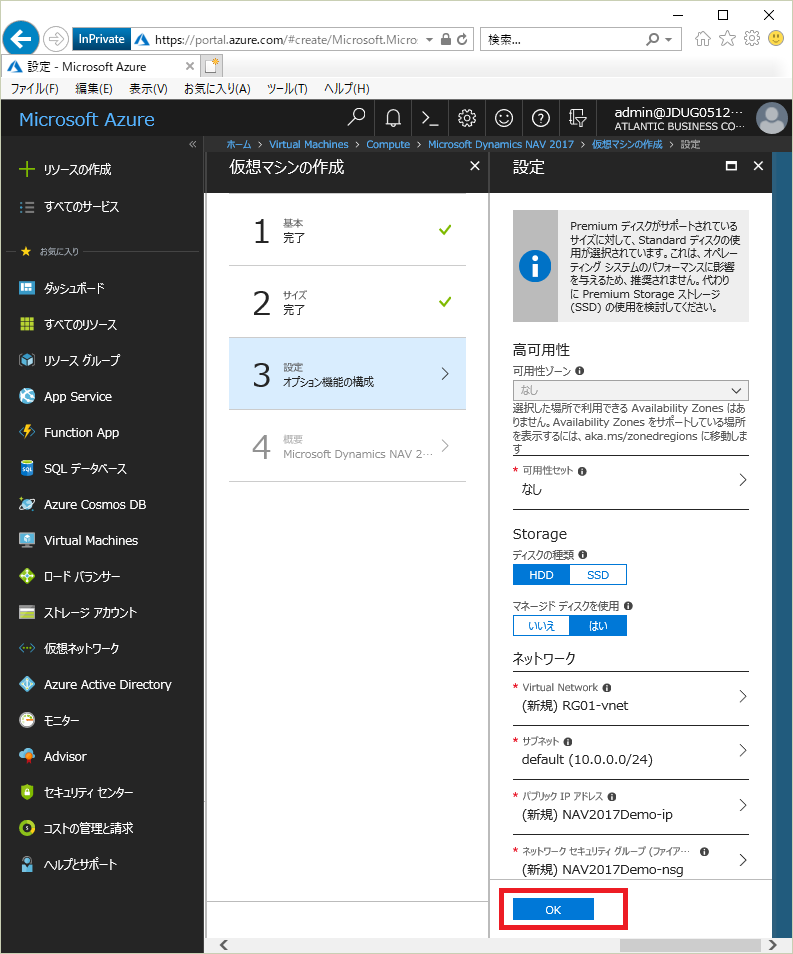
Task: Open ストレージ アカウント in the sidebar
Action: point(78,612)
